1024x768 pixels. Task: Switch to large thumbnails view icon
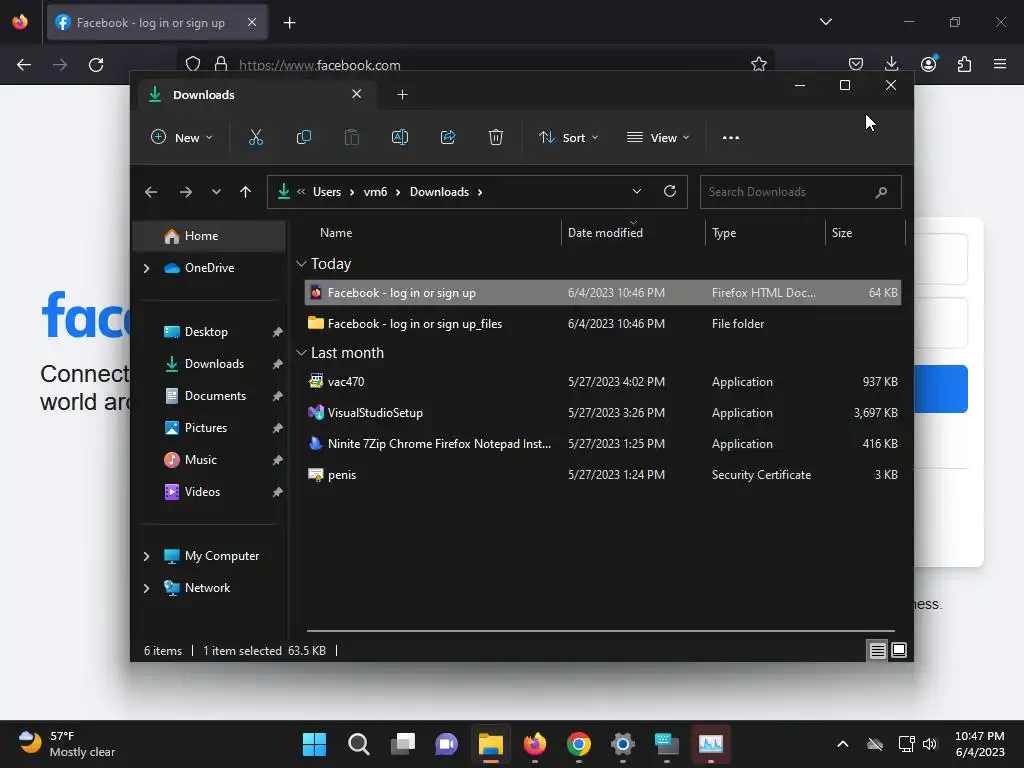pyautogui.click(x=899, y=650)
